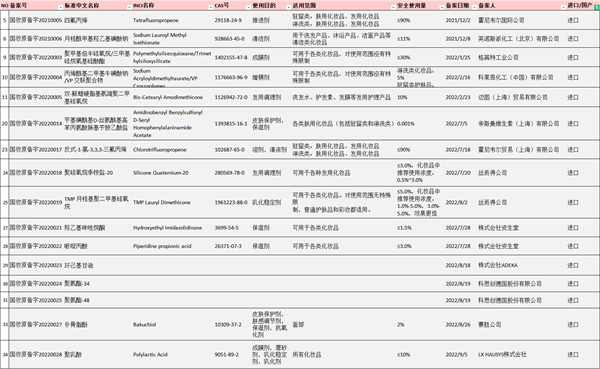This screenshot has height=369, width=600.
Task: Open the 适用范围 column filter dropdown
Action: [393, 7]
